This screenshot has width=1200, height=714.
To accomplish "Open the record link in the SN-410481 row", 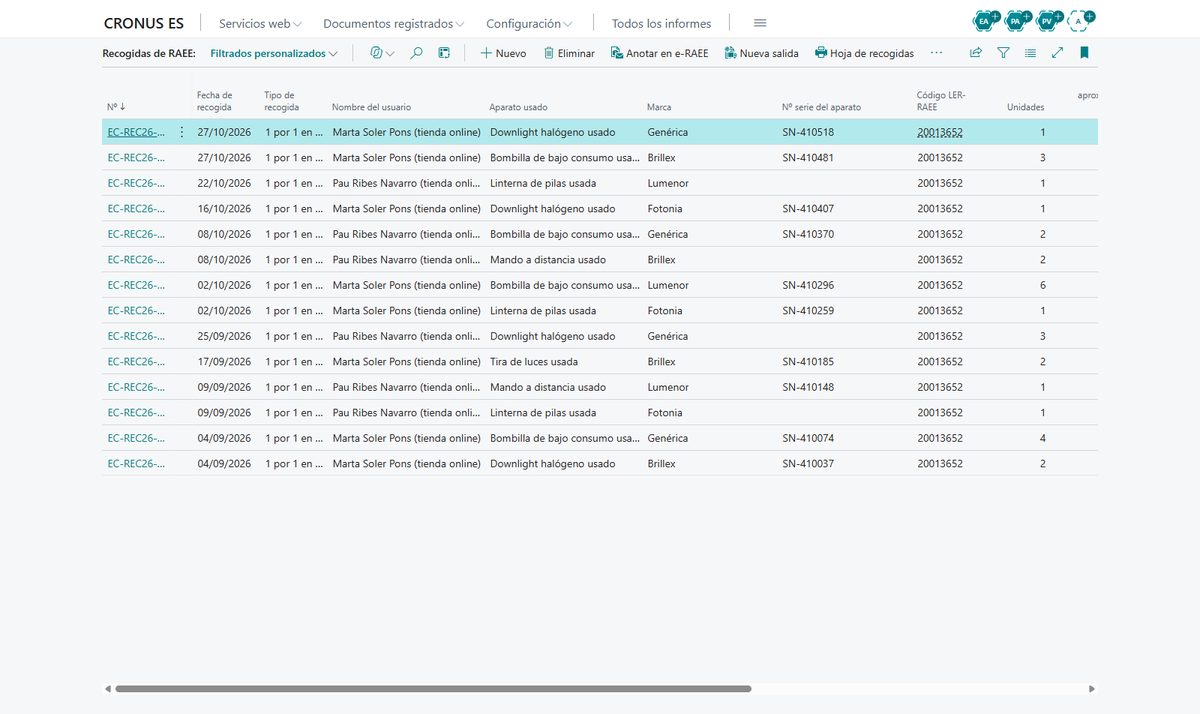I will click(137, 158).
